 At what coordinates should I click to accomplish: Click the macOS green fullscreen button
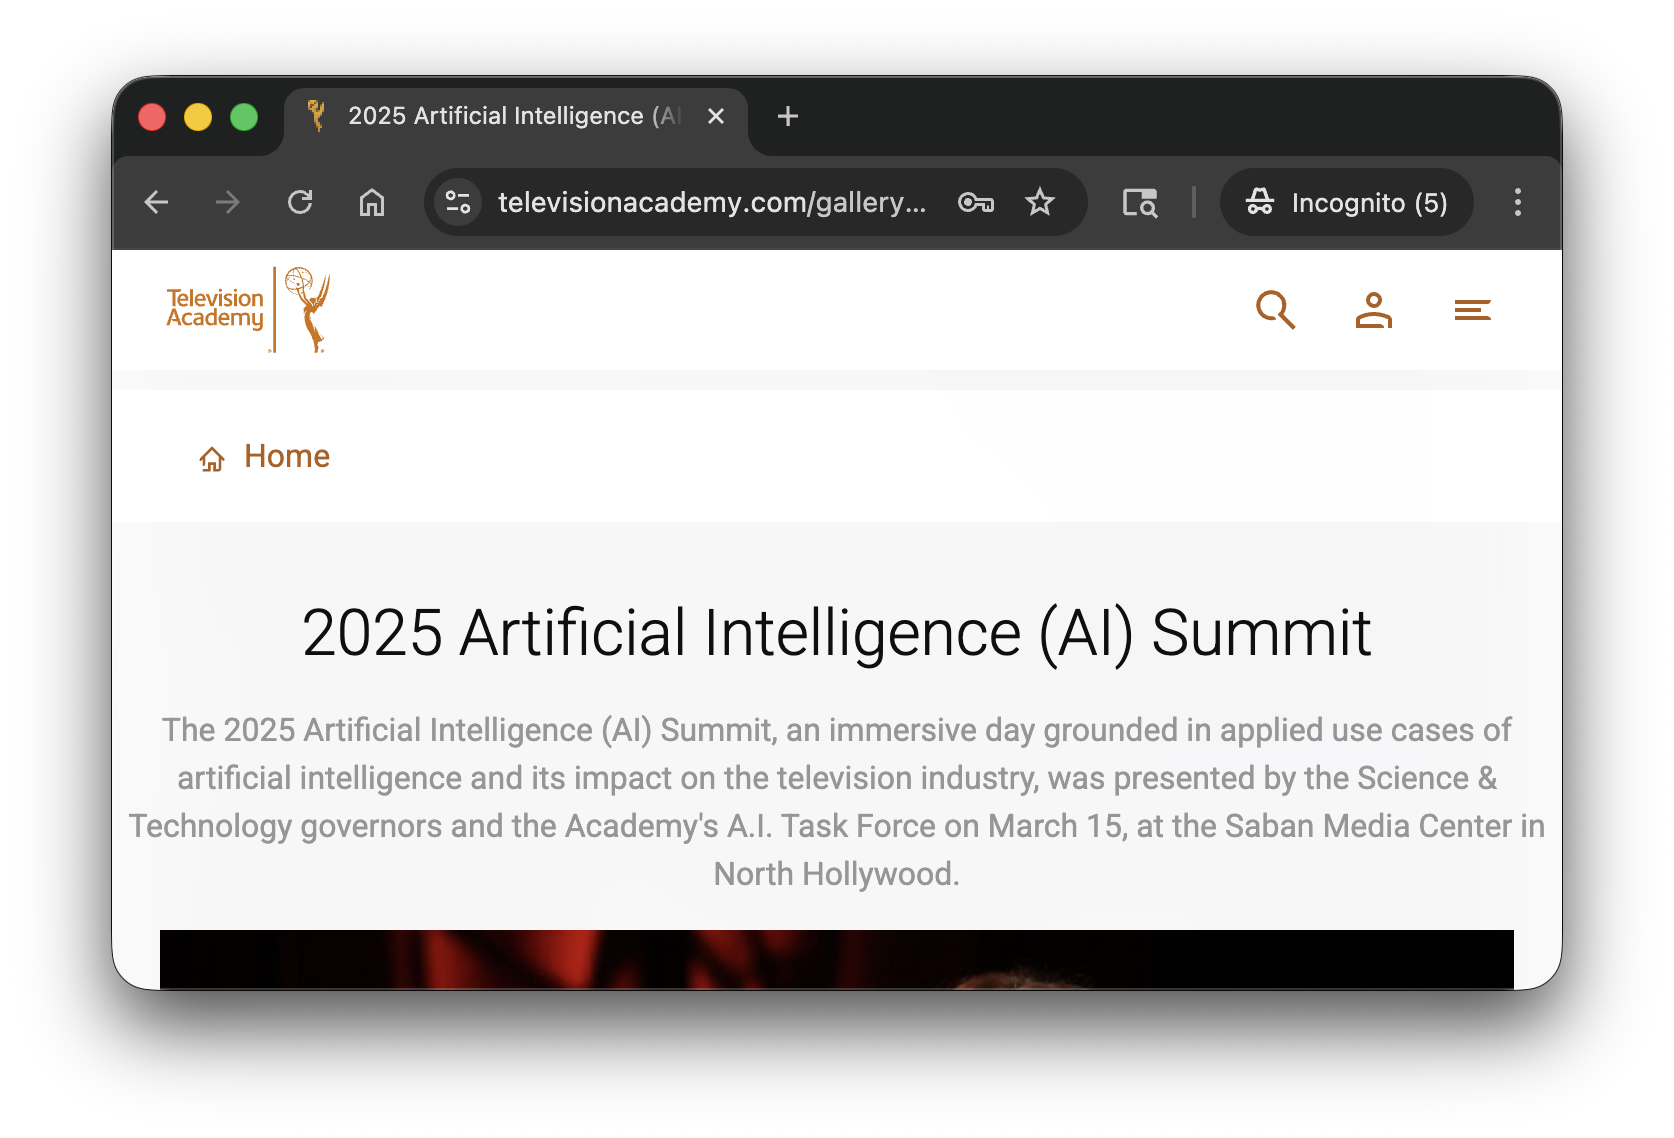click(244, 117)
